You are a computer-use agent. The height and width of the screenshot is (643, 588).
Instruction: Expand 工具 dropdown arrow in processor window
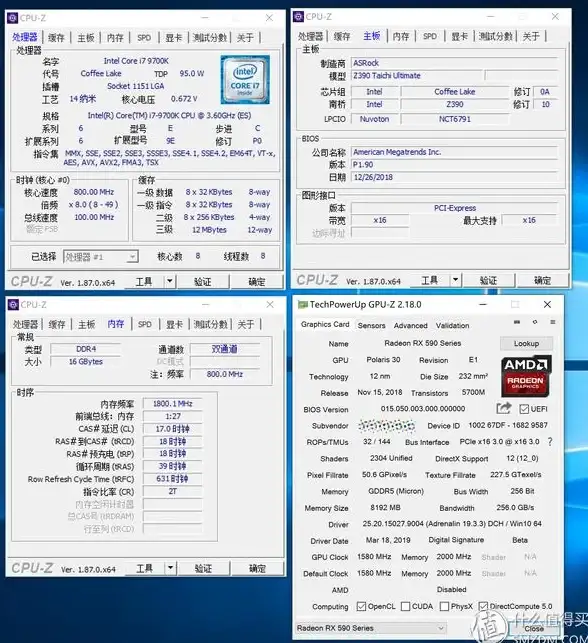coord(170,281)
